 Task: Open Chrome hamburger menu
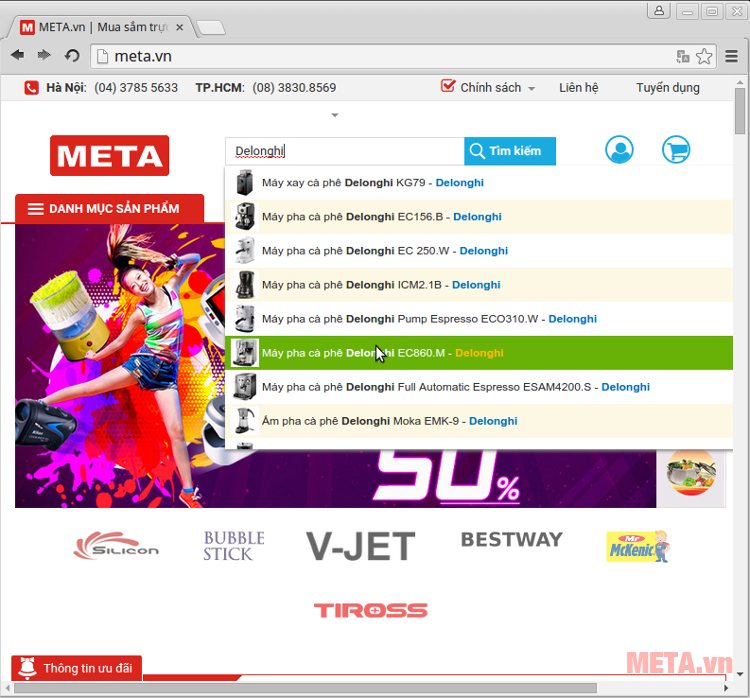731,56
